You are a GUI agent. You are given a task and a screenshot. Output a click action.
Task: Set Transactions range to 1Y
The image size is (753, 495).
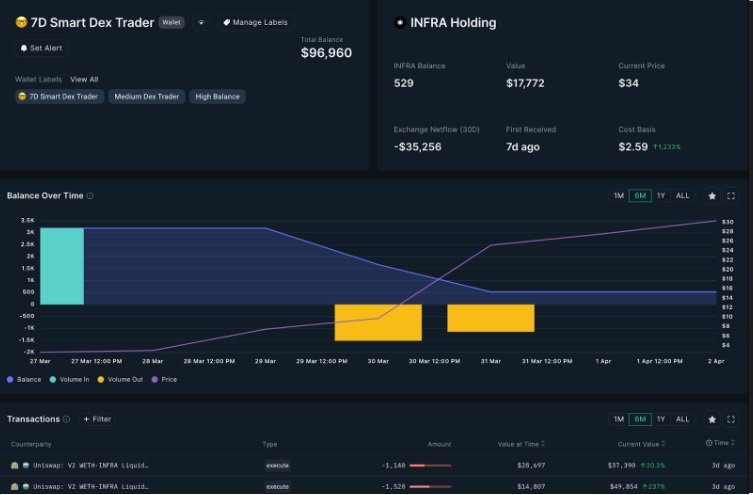(x=661, y=419)
